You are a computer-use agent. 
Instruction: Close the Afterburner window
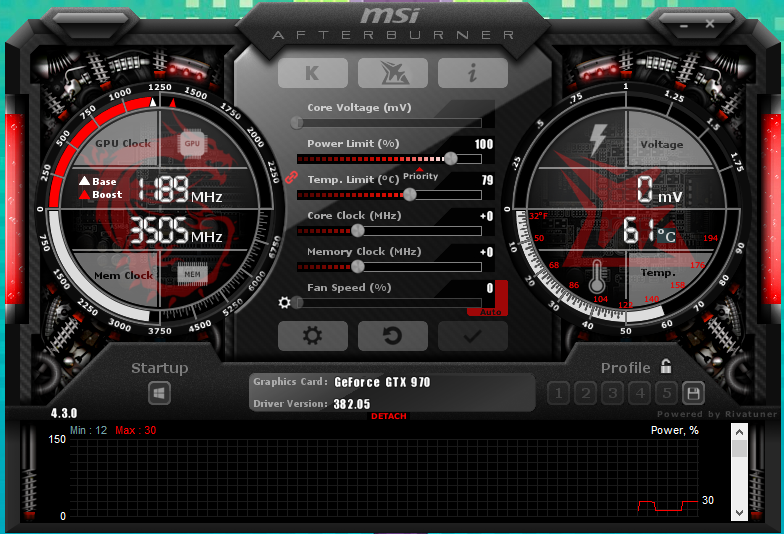coord(710,24)
